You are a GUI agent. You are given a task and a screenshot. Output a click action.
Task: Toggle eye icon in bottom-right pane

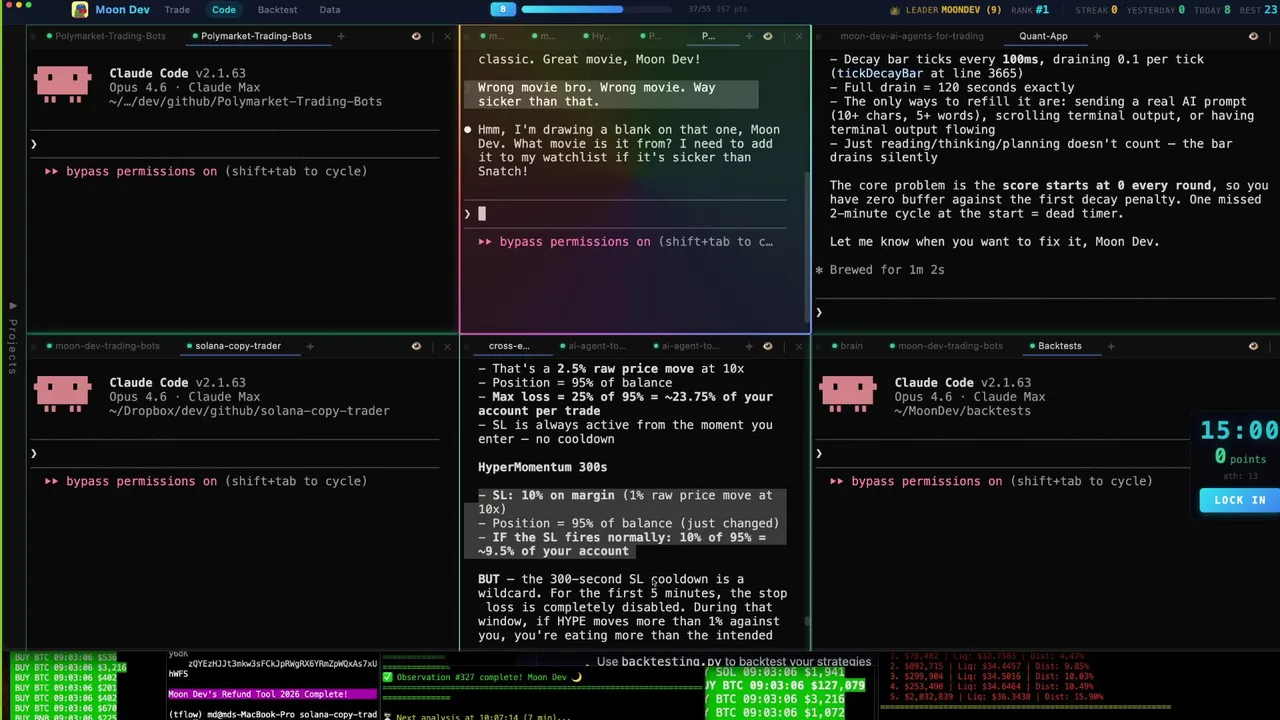pos(1253,346)
